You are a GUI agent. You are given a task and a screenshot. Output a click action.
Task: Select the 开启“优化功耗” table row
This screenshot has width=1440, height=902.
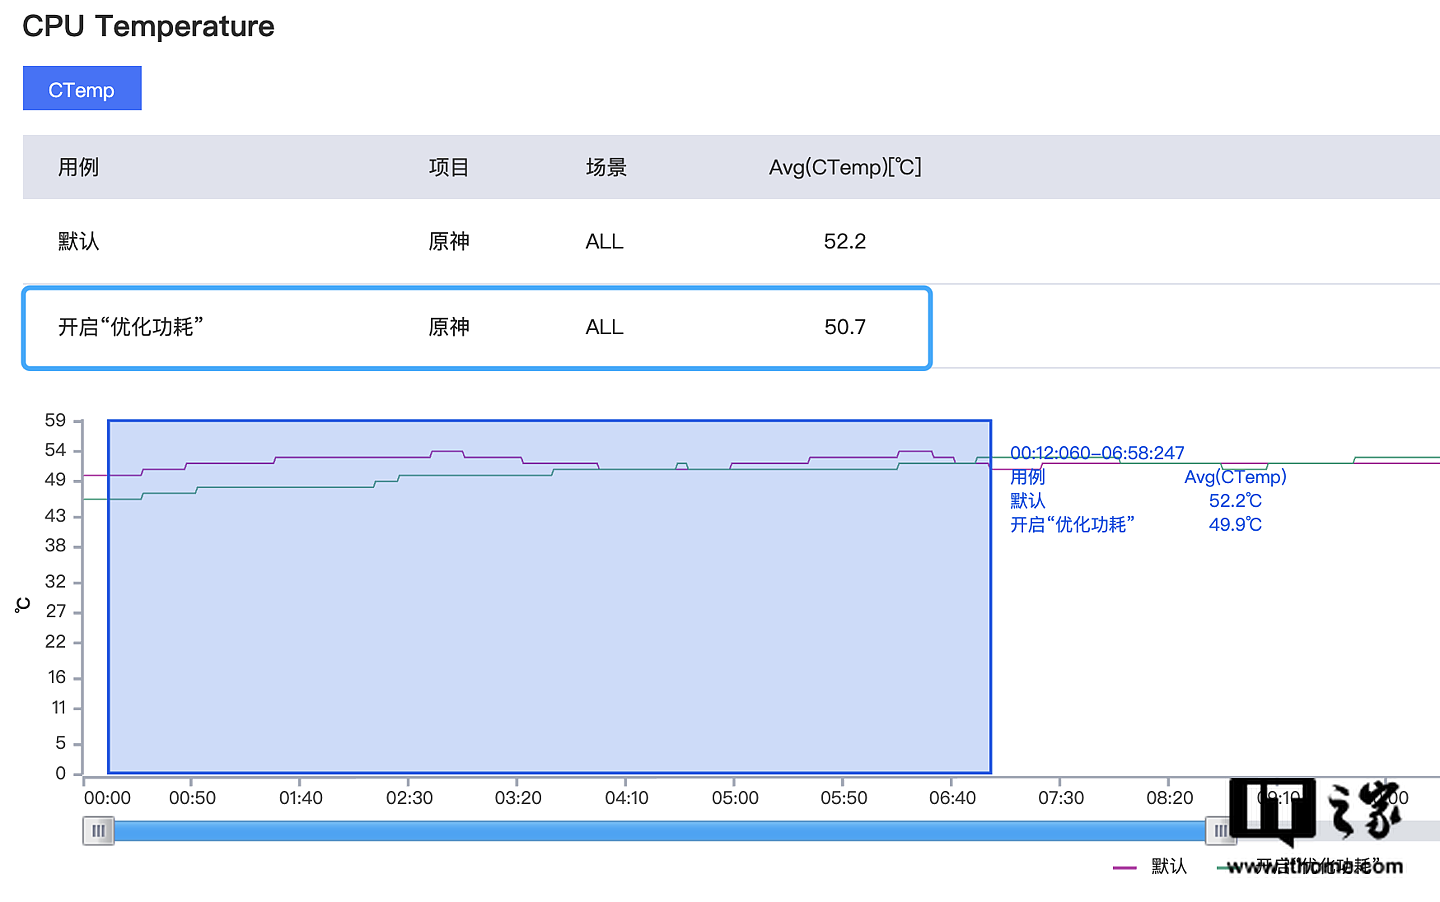click(x=477, y=328)
